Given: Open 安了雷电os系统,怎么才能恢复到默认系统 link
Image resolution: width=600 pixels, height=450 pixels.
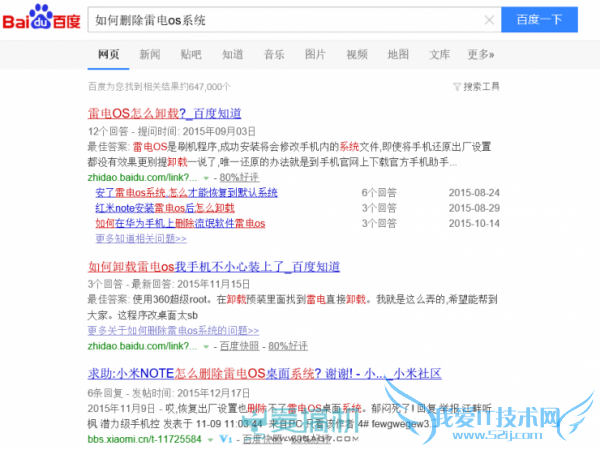Looking at the screenshot, I should click(186, 192).
